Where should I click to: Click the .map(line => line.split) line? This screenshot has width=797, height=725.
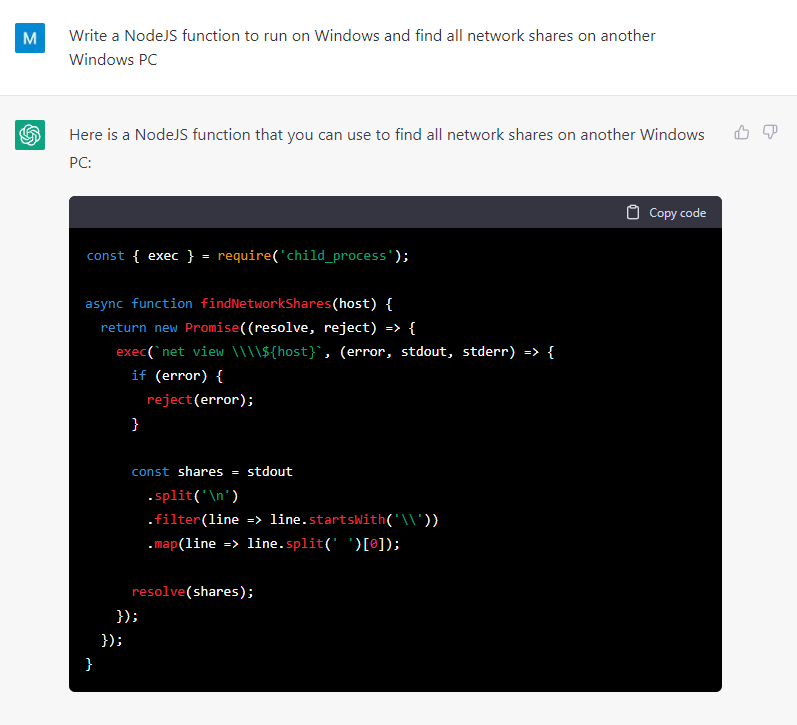[272, 543]
